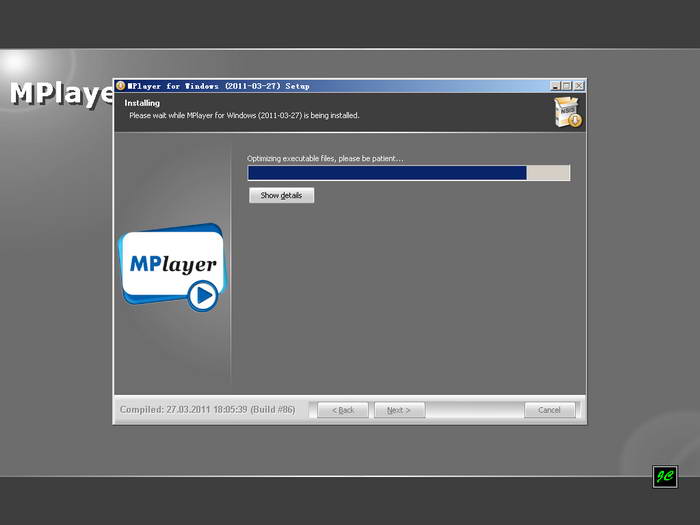Close the MPlayer Setup window
700x525 pixels.
(579, 86)
